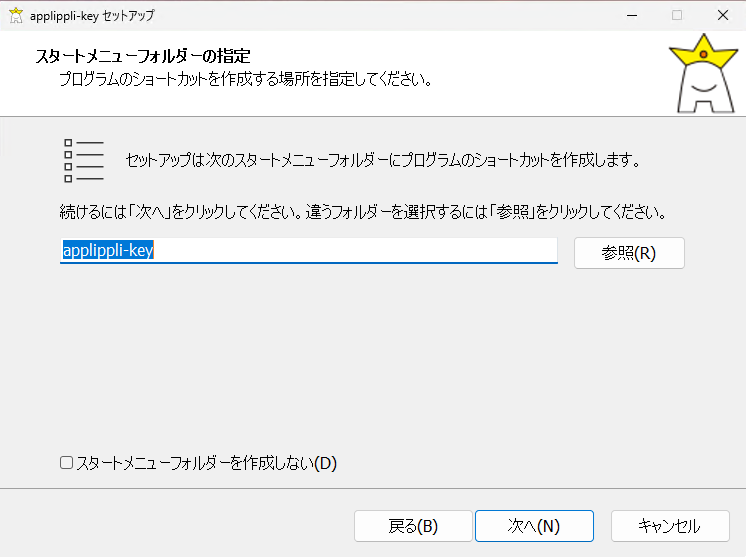This screenshot has width=746, height=557.
Task: Minimize the setup window
Action: [x=632, y=16]
